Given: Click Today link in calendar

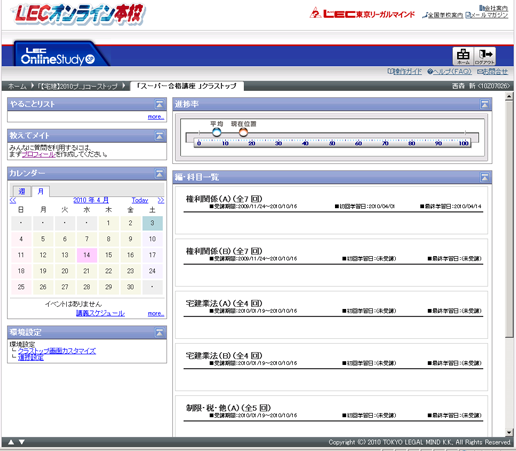Looking at the screenshot, I should (x=140, y=200).
